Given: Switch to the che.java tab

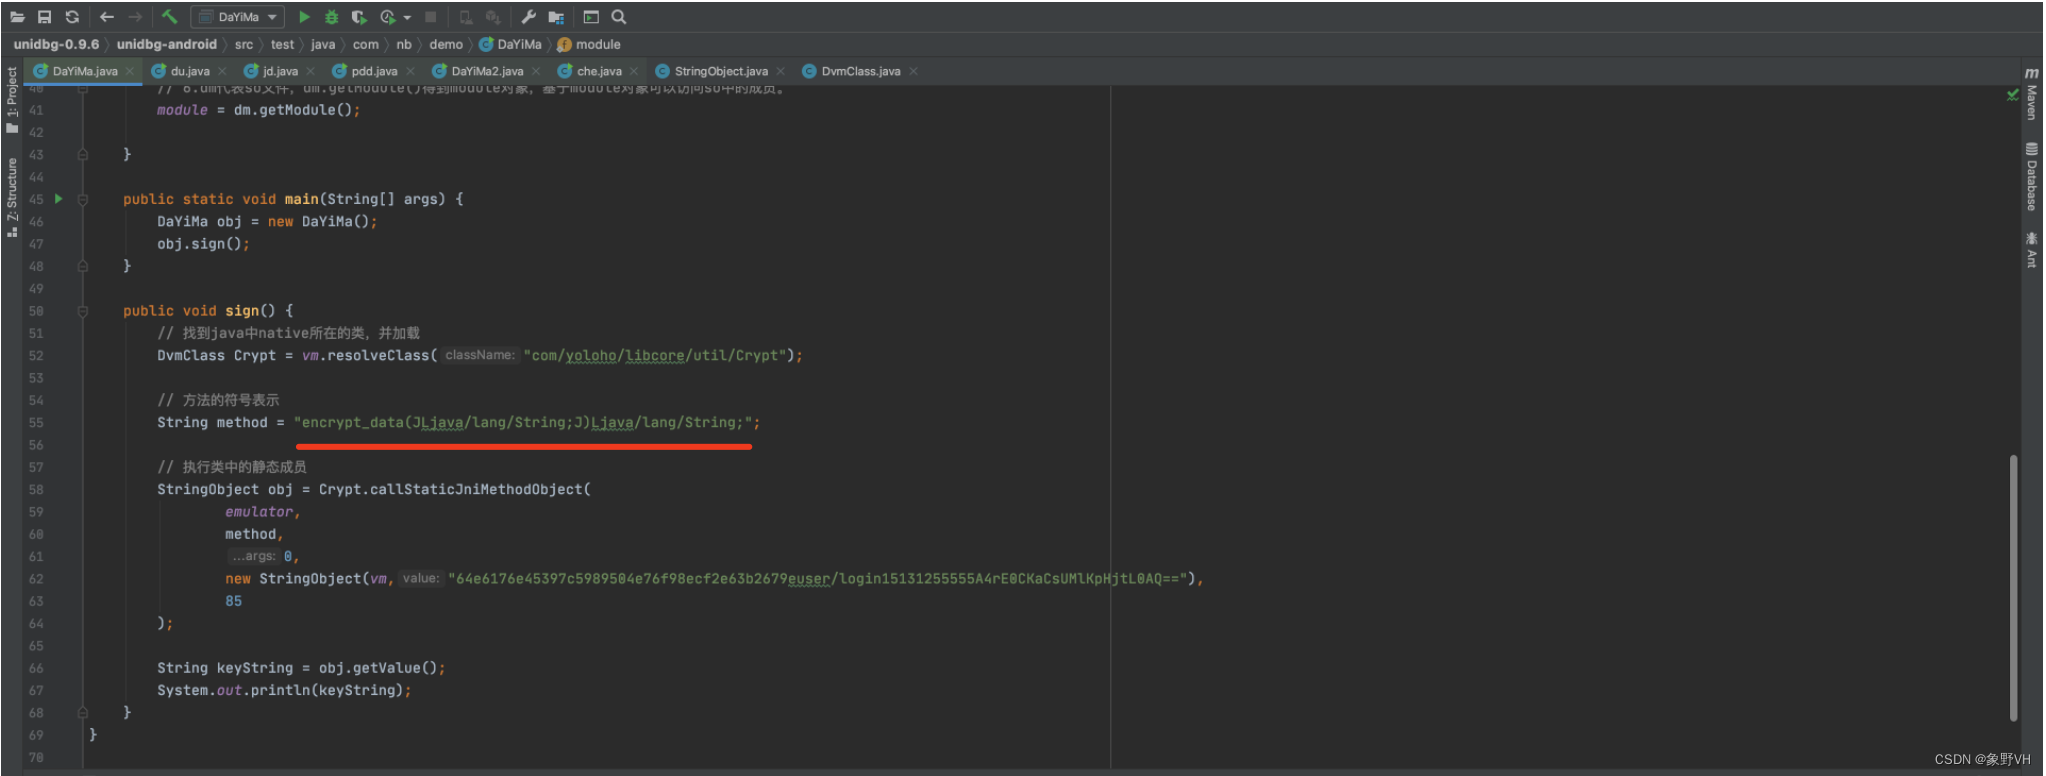Looking at the screenshot, I should [x=599, y=71].
